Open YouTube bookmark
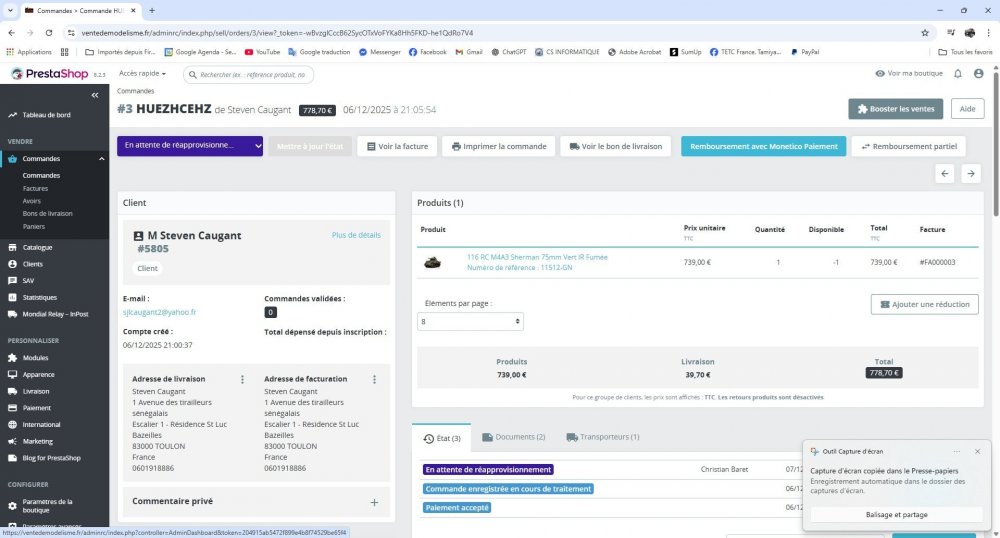 pyautogui.click(x=262, y=52)
